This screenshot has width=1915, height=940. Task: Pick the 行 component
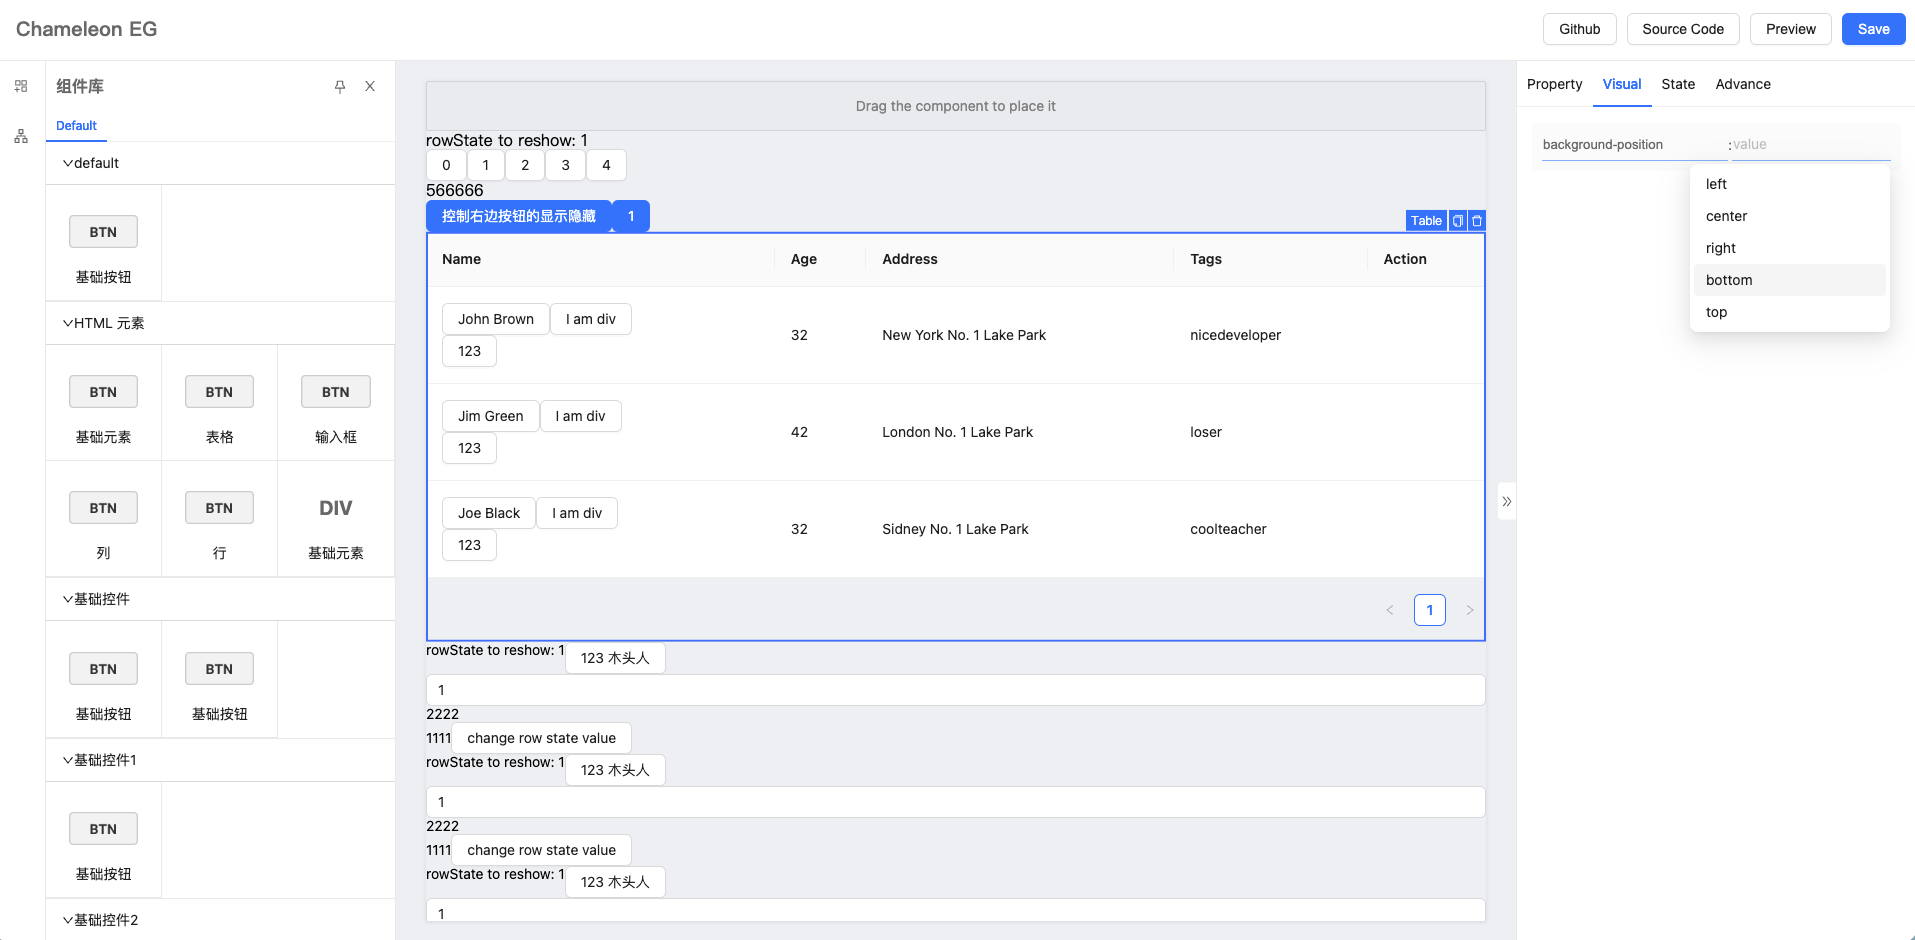pyautogui.click(x=219, y=519)
